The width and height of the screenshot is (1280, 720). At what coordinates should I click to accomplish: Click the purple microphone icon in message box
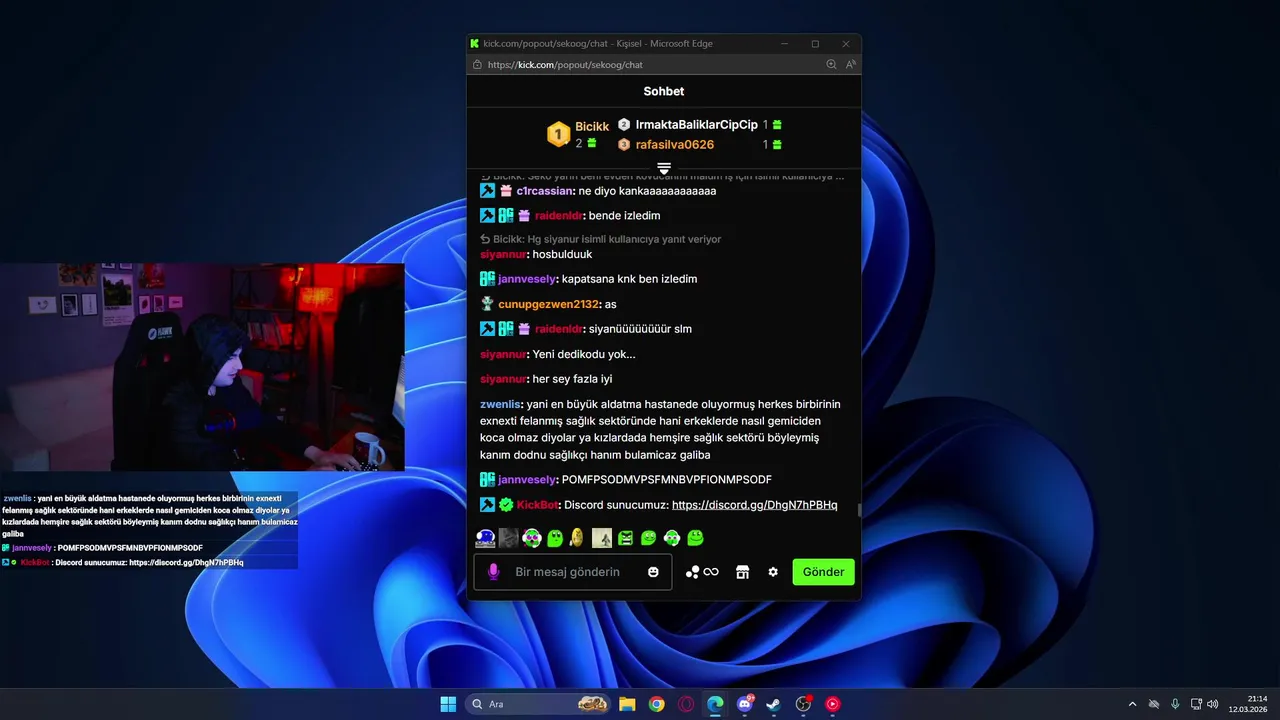coord(493,572)
